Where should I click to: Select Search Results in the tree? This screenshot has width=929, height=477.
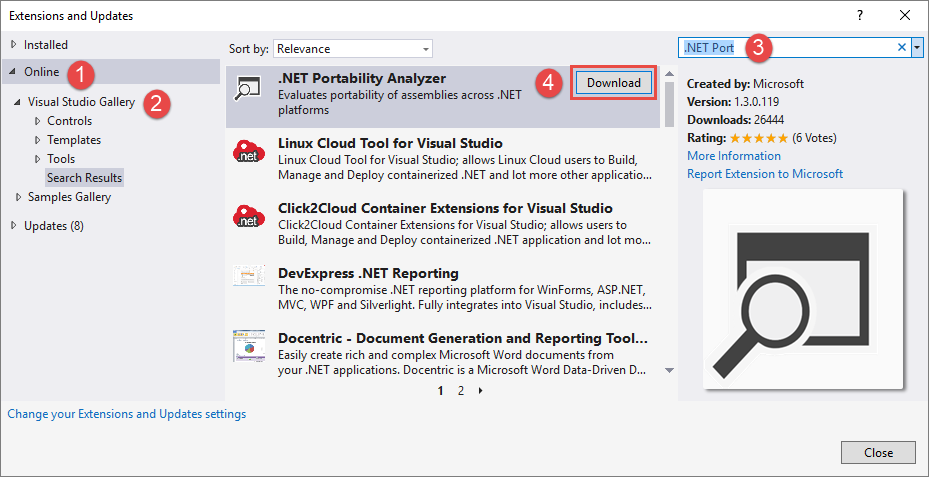point(84,178)
